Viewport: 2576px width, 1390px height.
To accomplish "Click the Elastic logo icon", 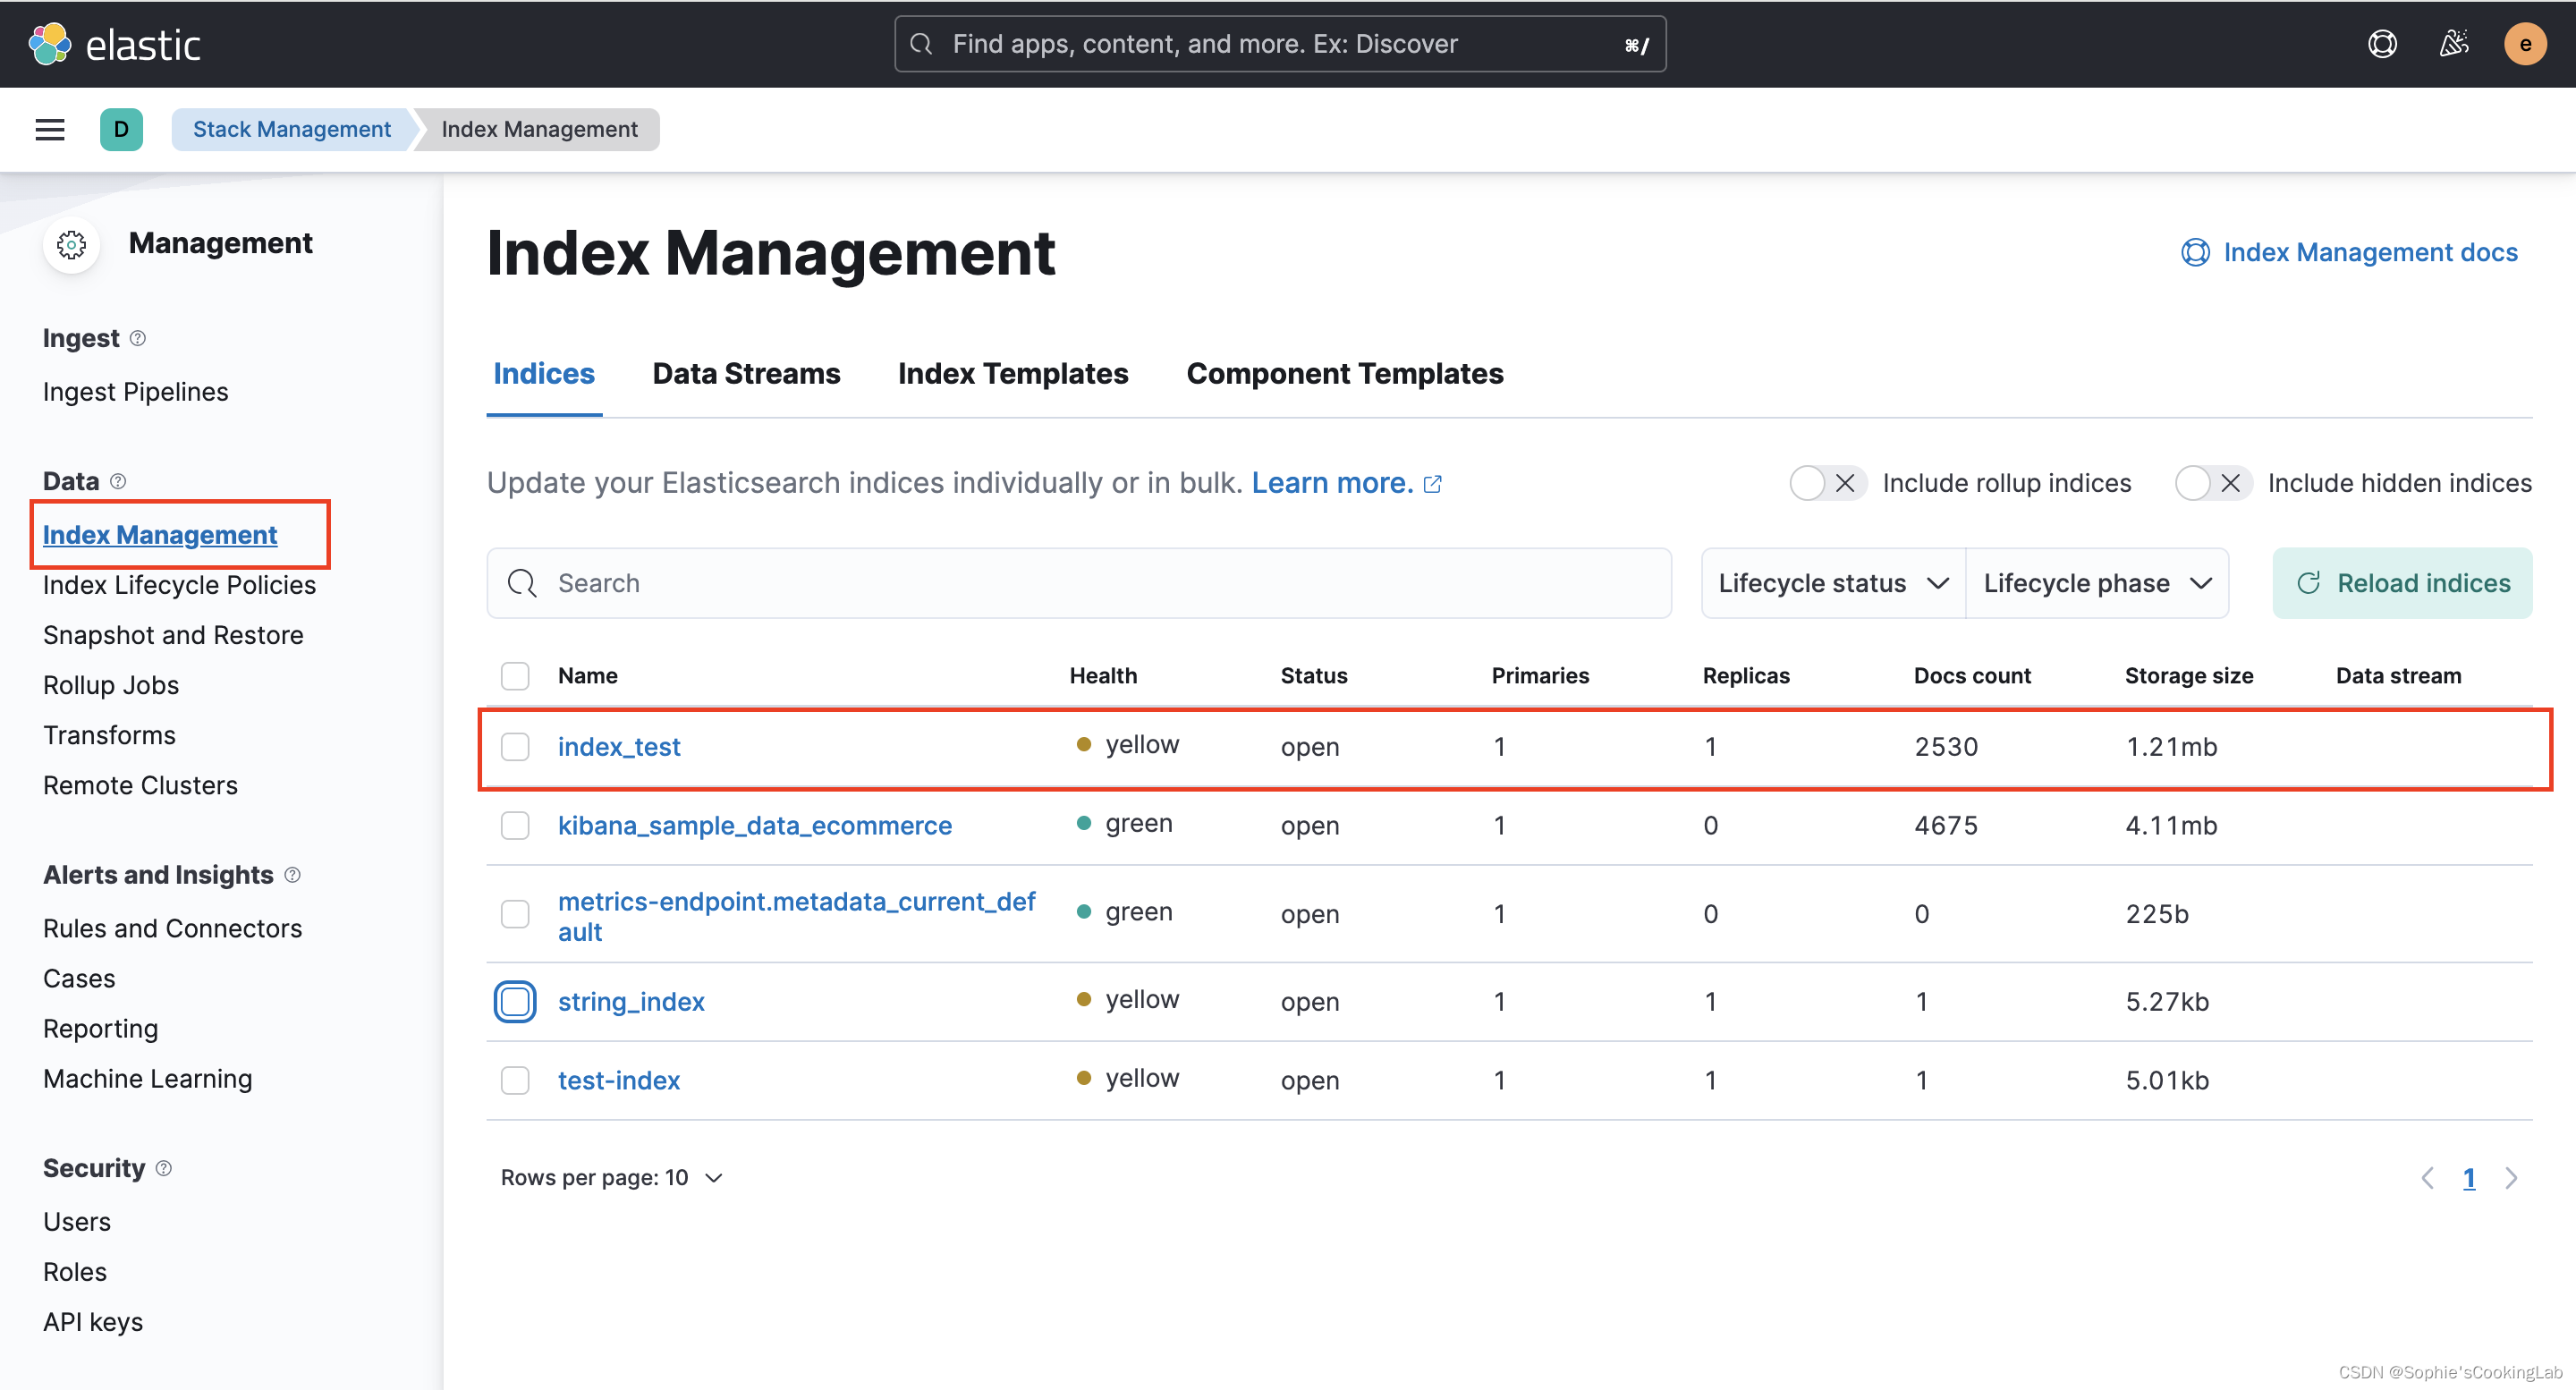I will tap(50, 44).
